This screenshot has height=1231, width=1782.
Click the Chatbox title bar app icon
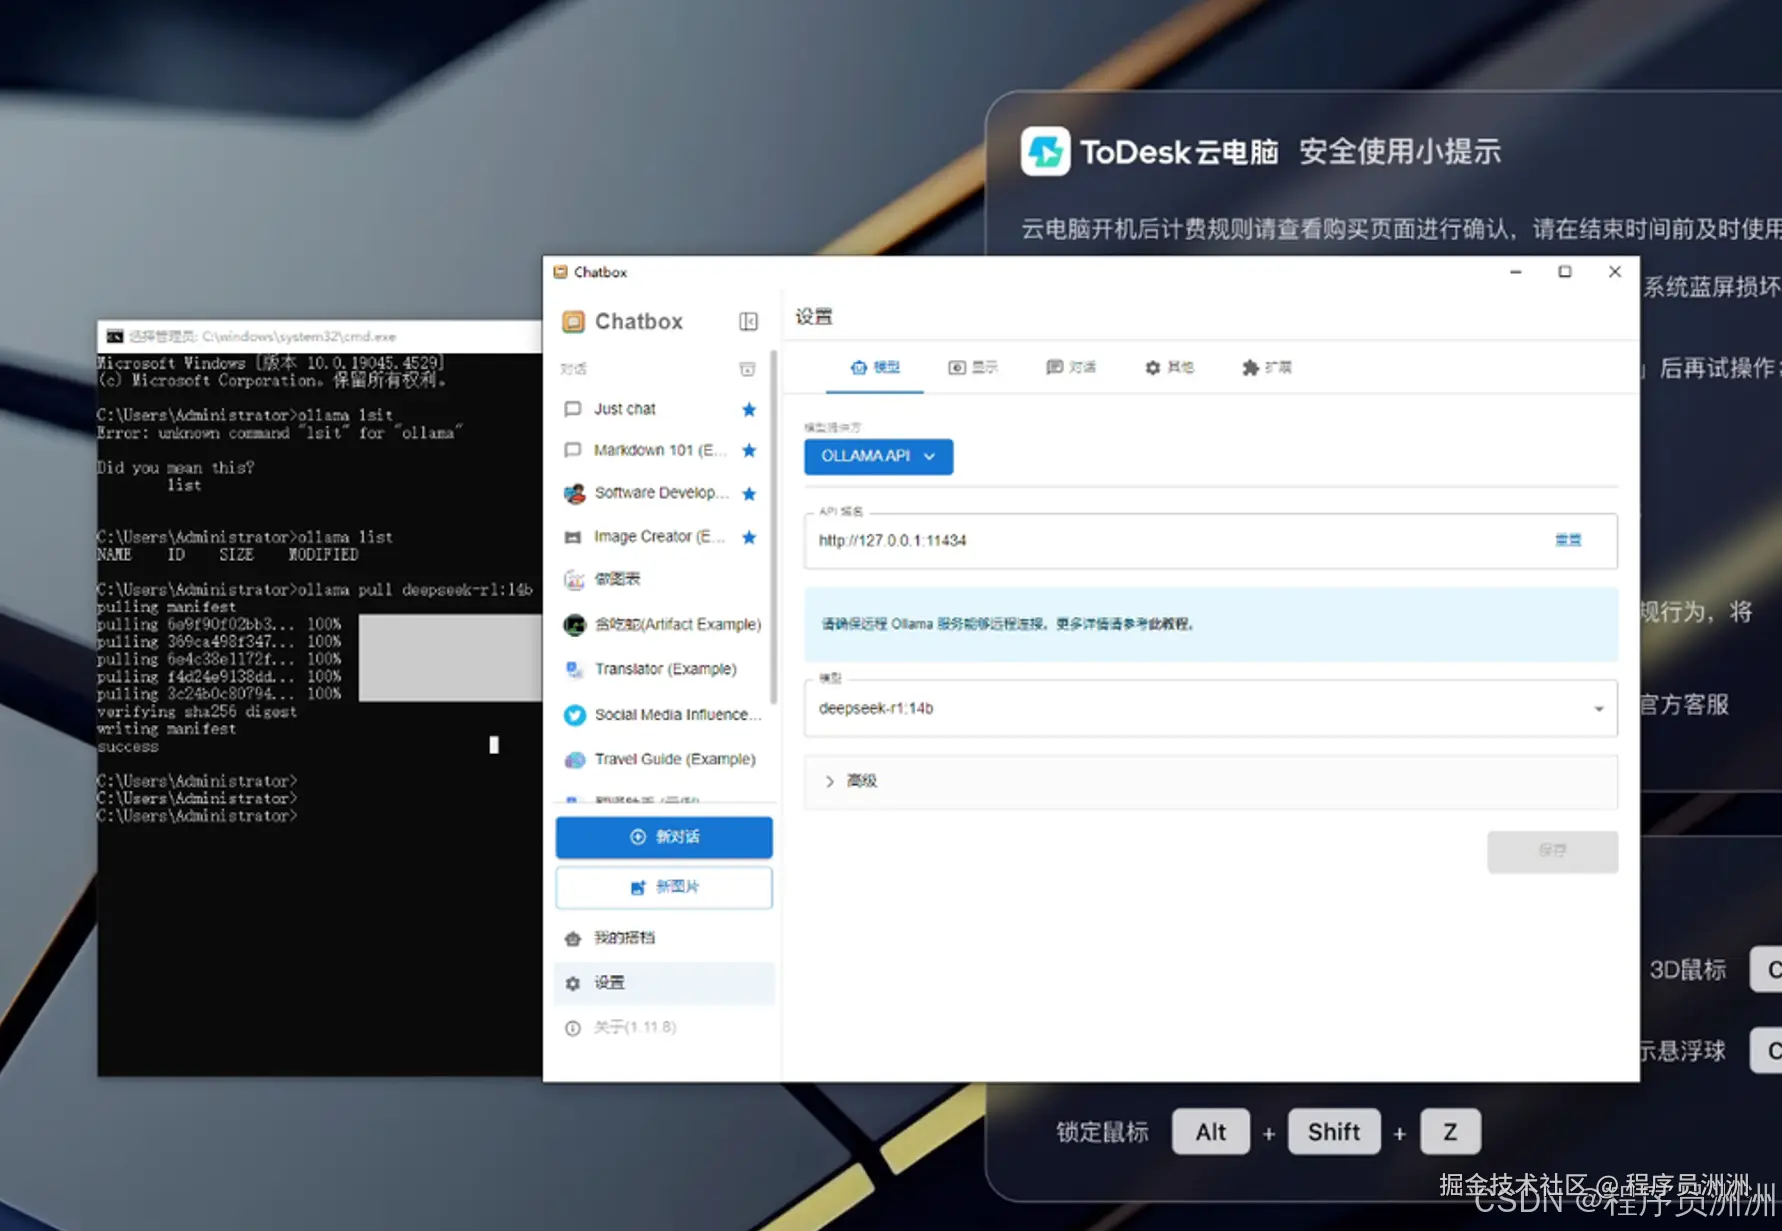[x=560, y=272]
